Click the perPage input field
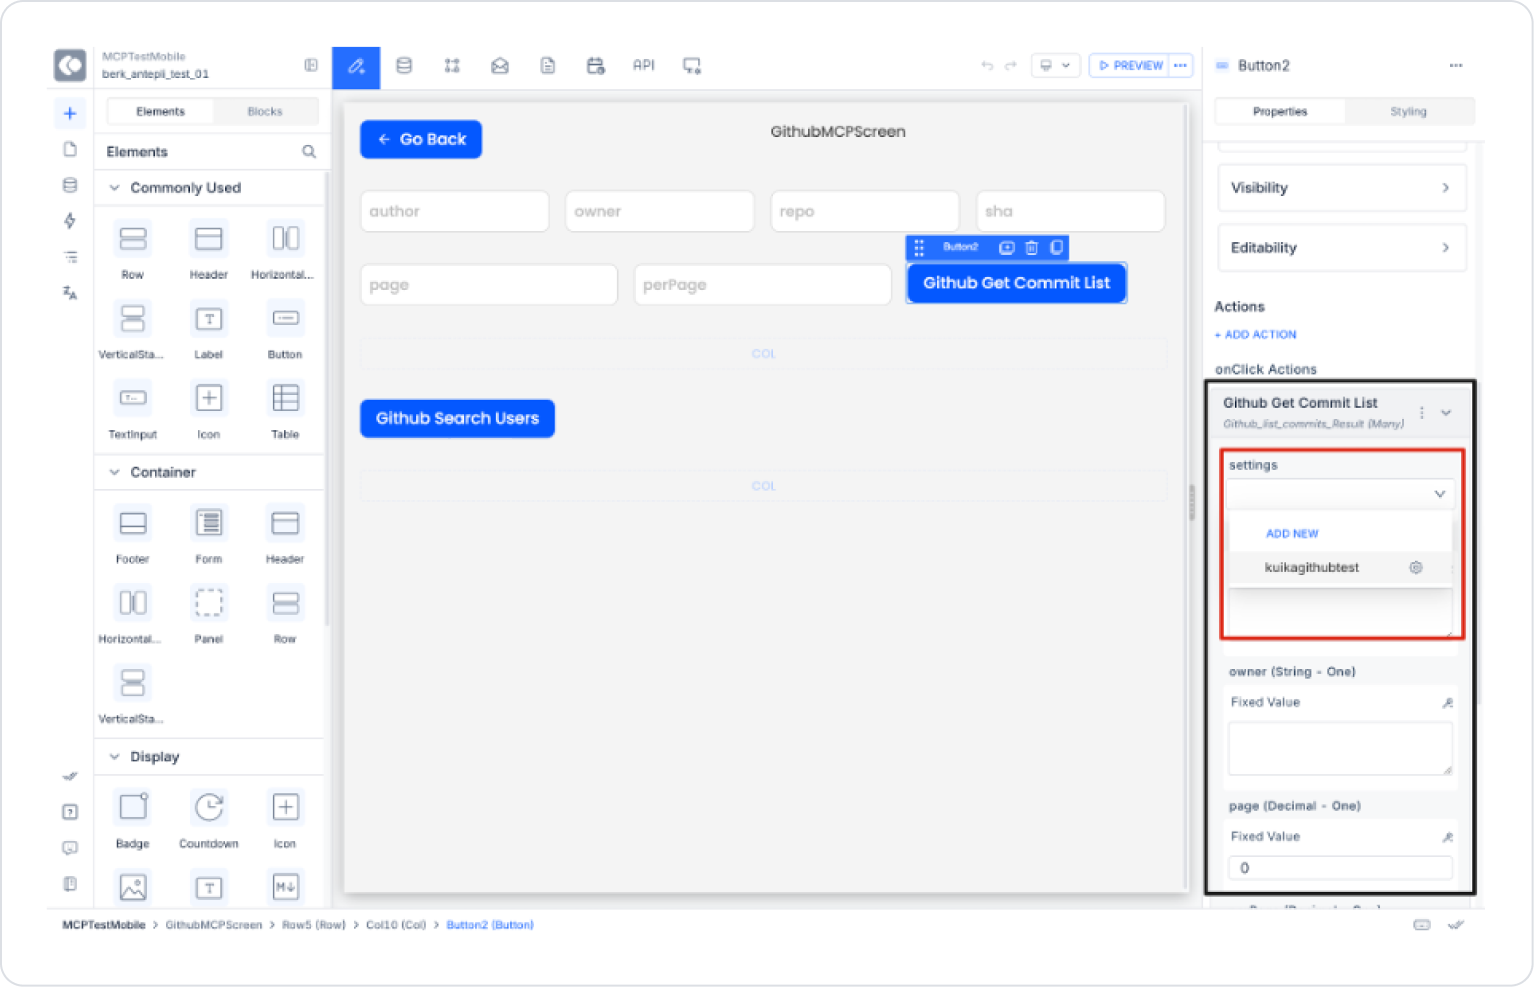The image size is (1534, 987). tap(763, 285)
